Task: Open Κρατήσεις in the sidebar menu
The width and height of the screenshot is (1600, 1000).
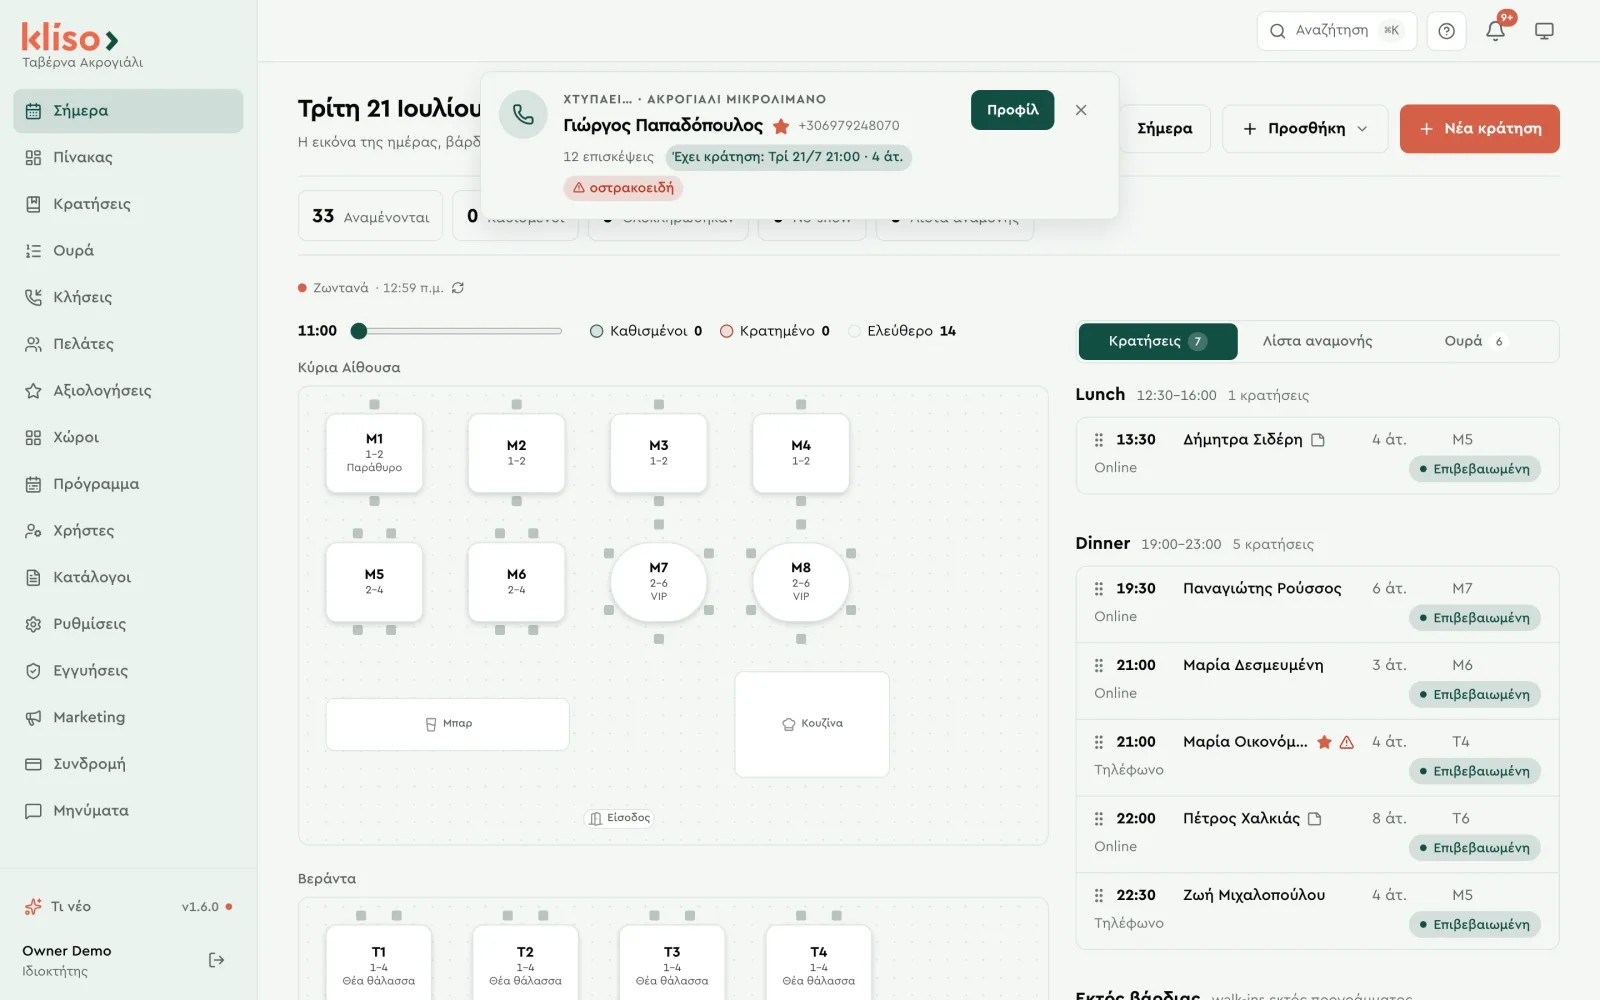Action: (x=128, y=204)
